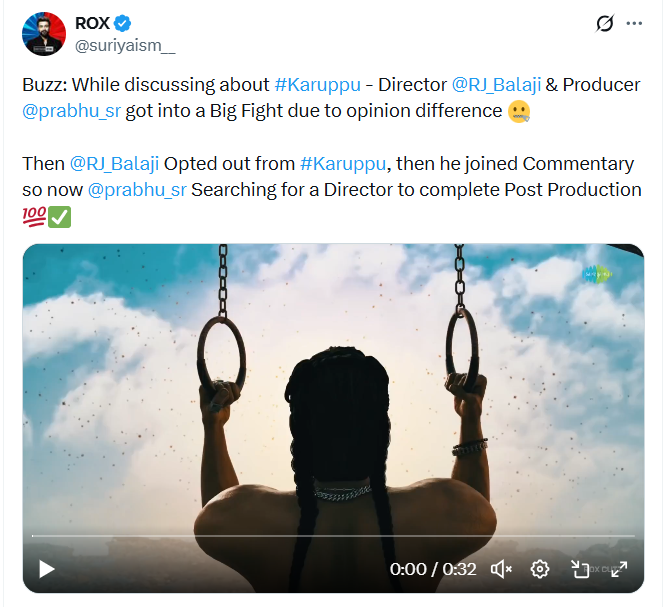Expand video to fullscreen

(619, 569)
